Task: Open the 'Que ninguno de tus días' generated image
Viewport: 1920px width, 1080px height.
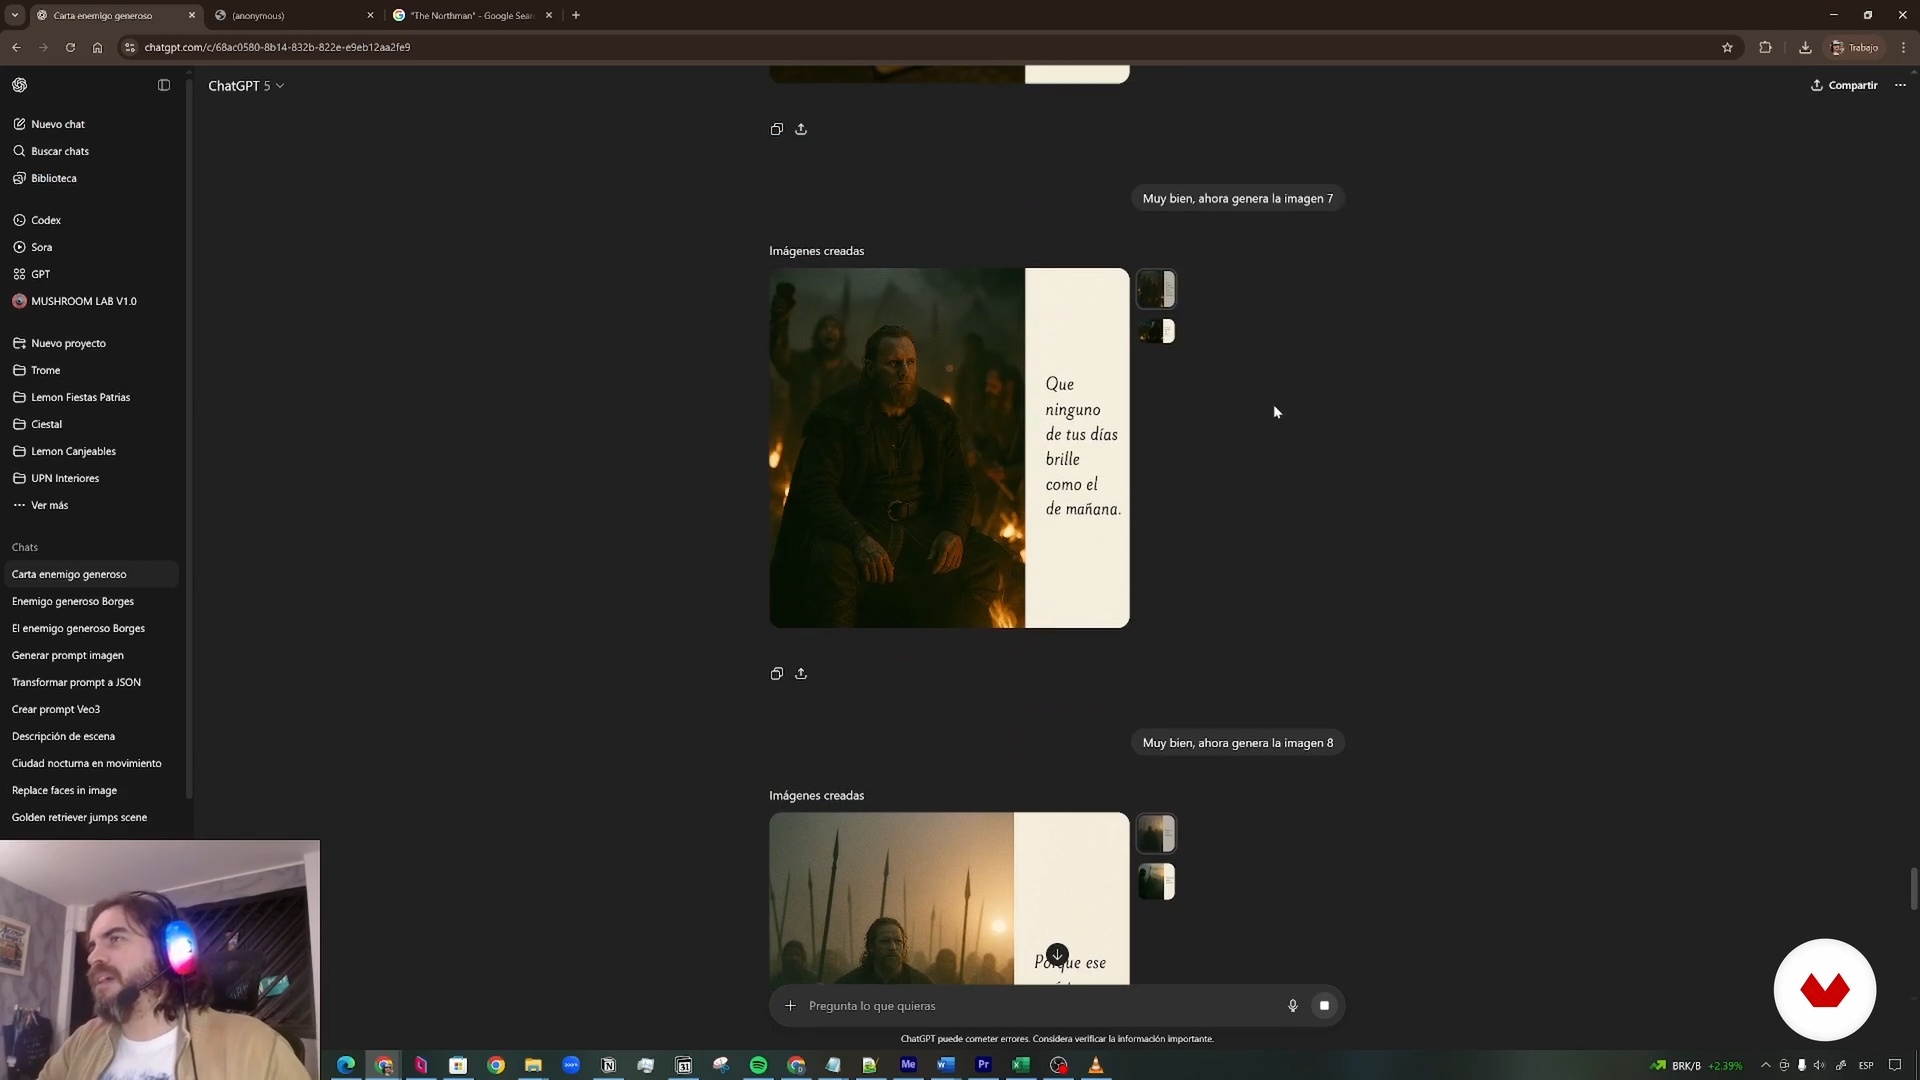Action: tap(949, 448)
